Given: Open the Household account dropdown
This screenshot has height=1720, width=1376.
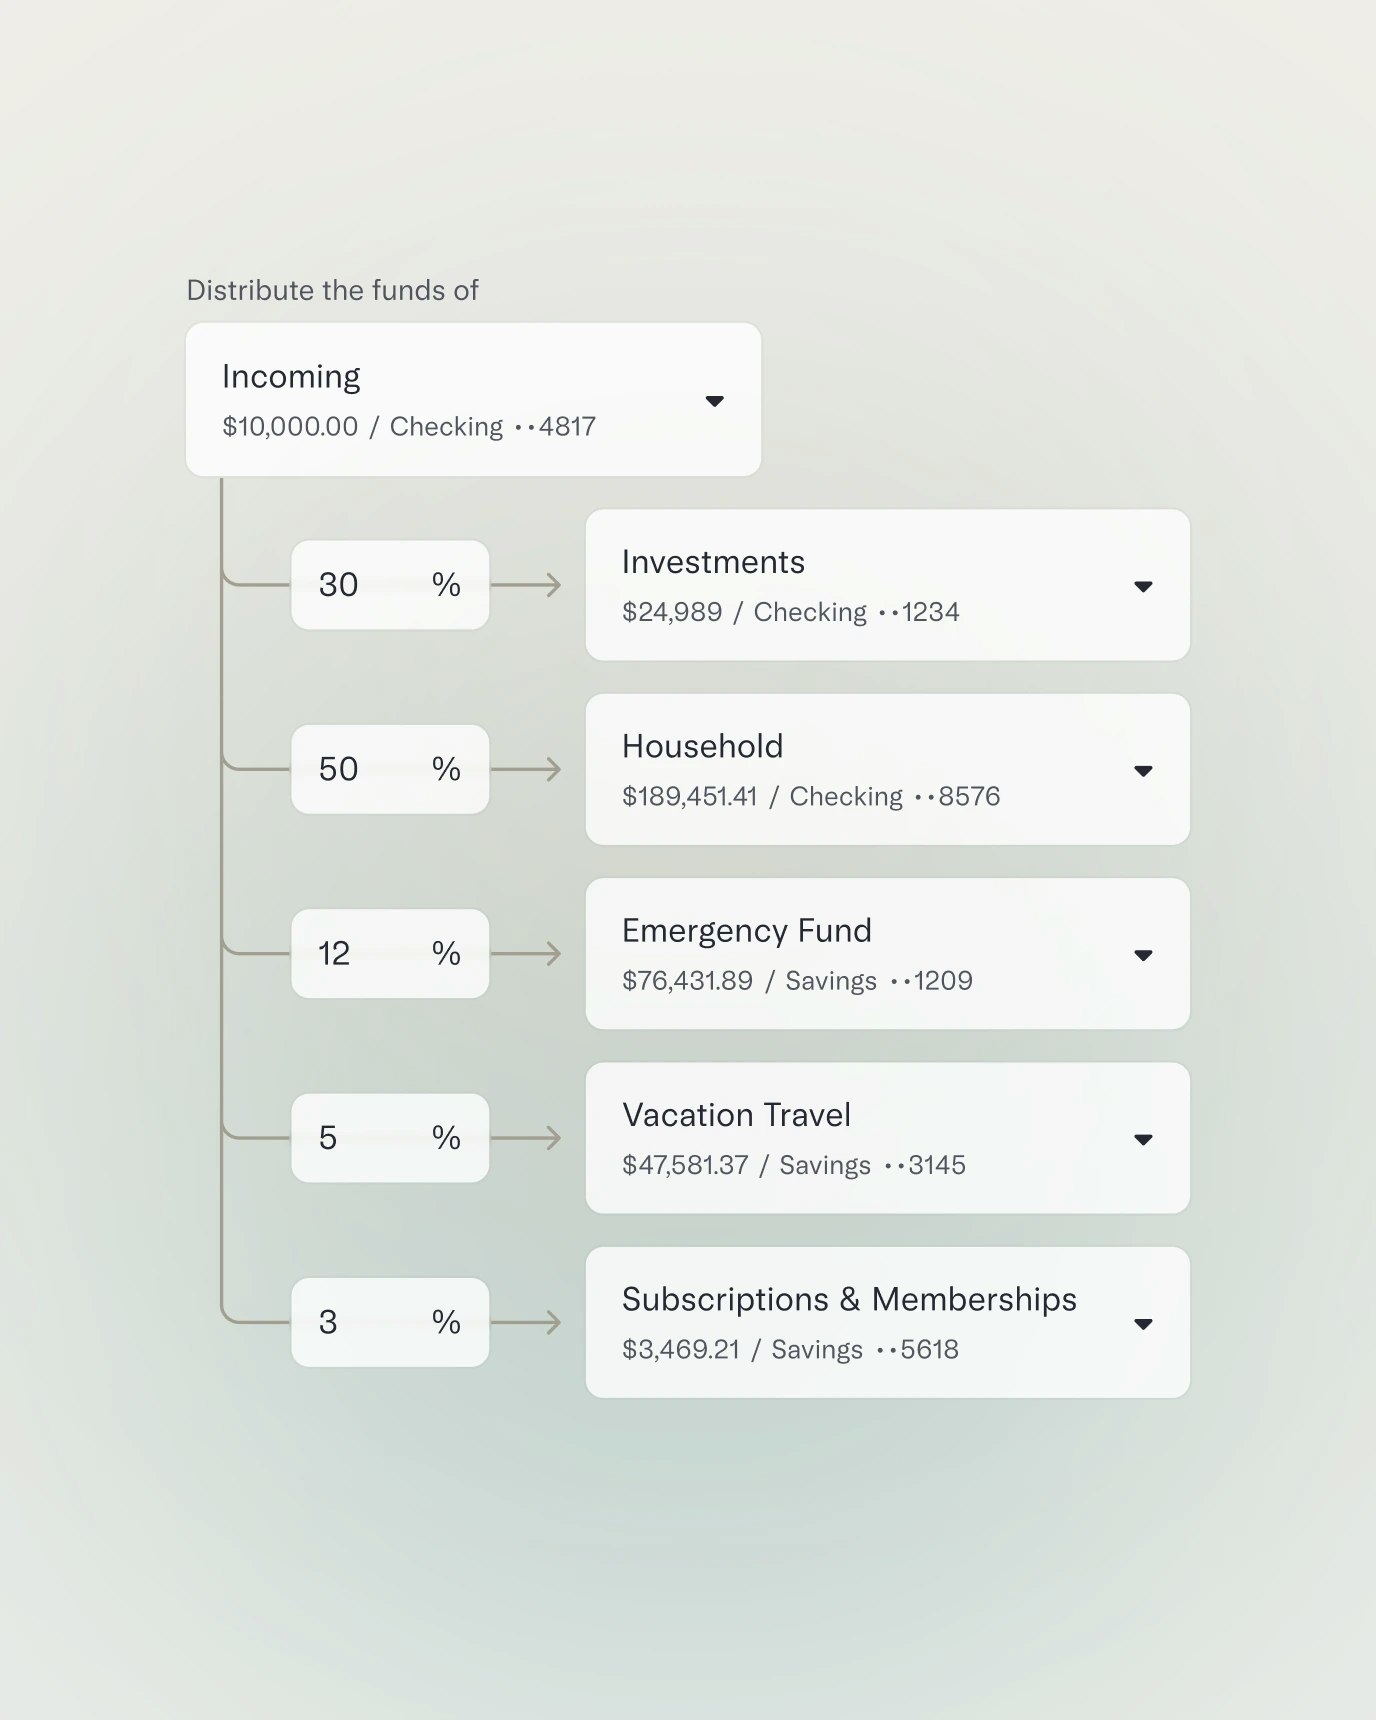Looking at the screenshot, I should pyautogui.click(x=1144, y=770).
